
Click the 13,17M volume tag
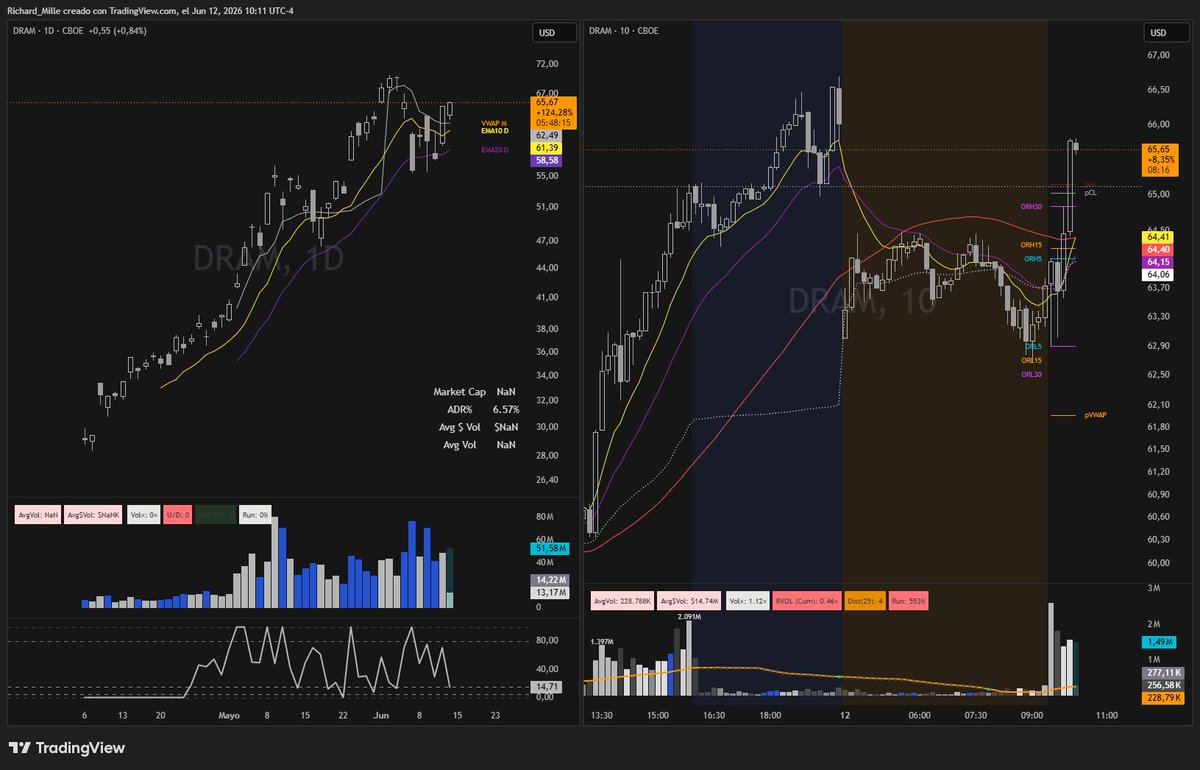(x=551, y=593)
